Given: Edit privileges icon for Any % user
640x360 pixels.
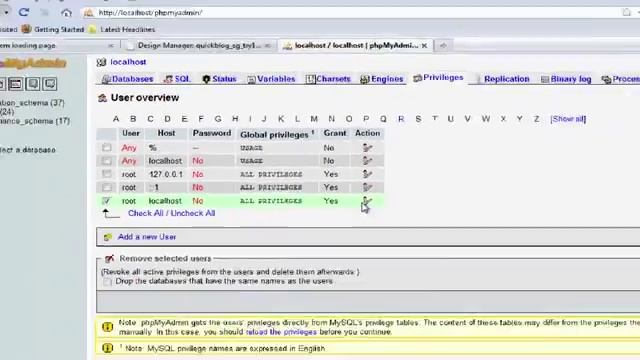Looking at the screenshot, I should point(367,148).
